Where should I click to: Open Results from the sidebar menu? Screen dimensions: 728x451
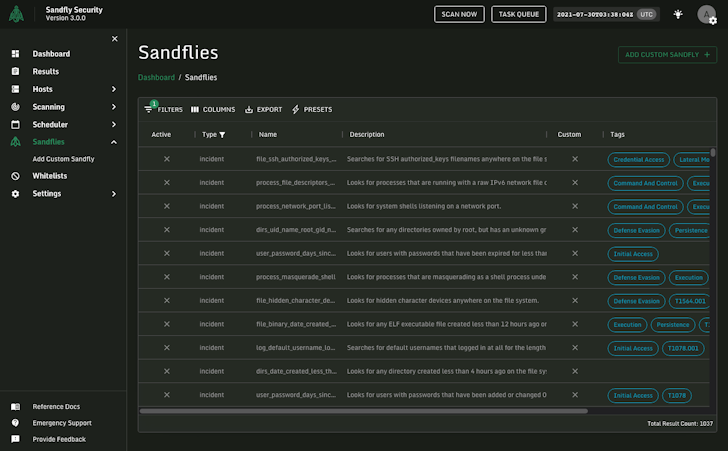tap(46, 72)
